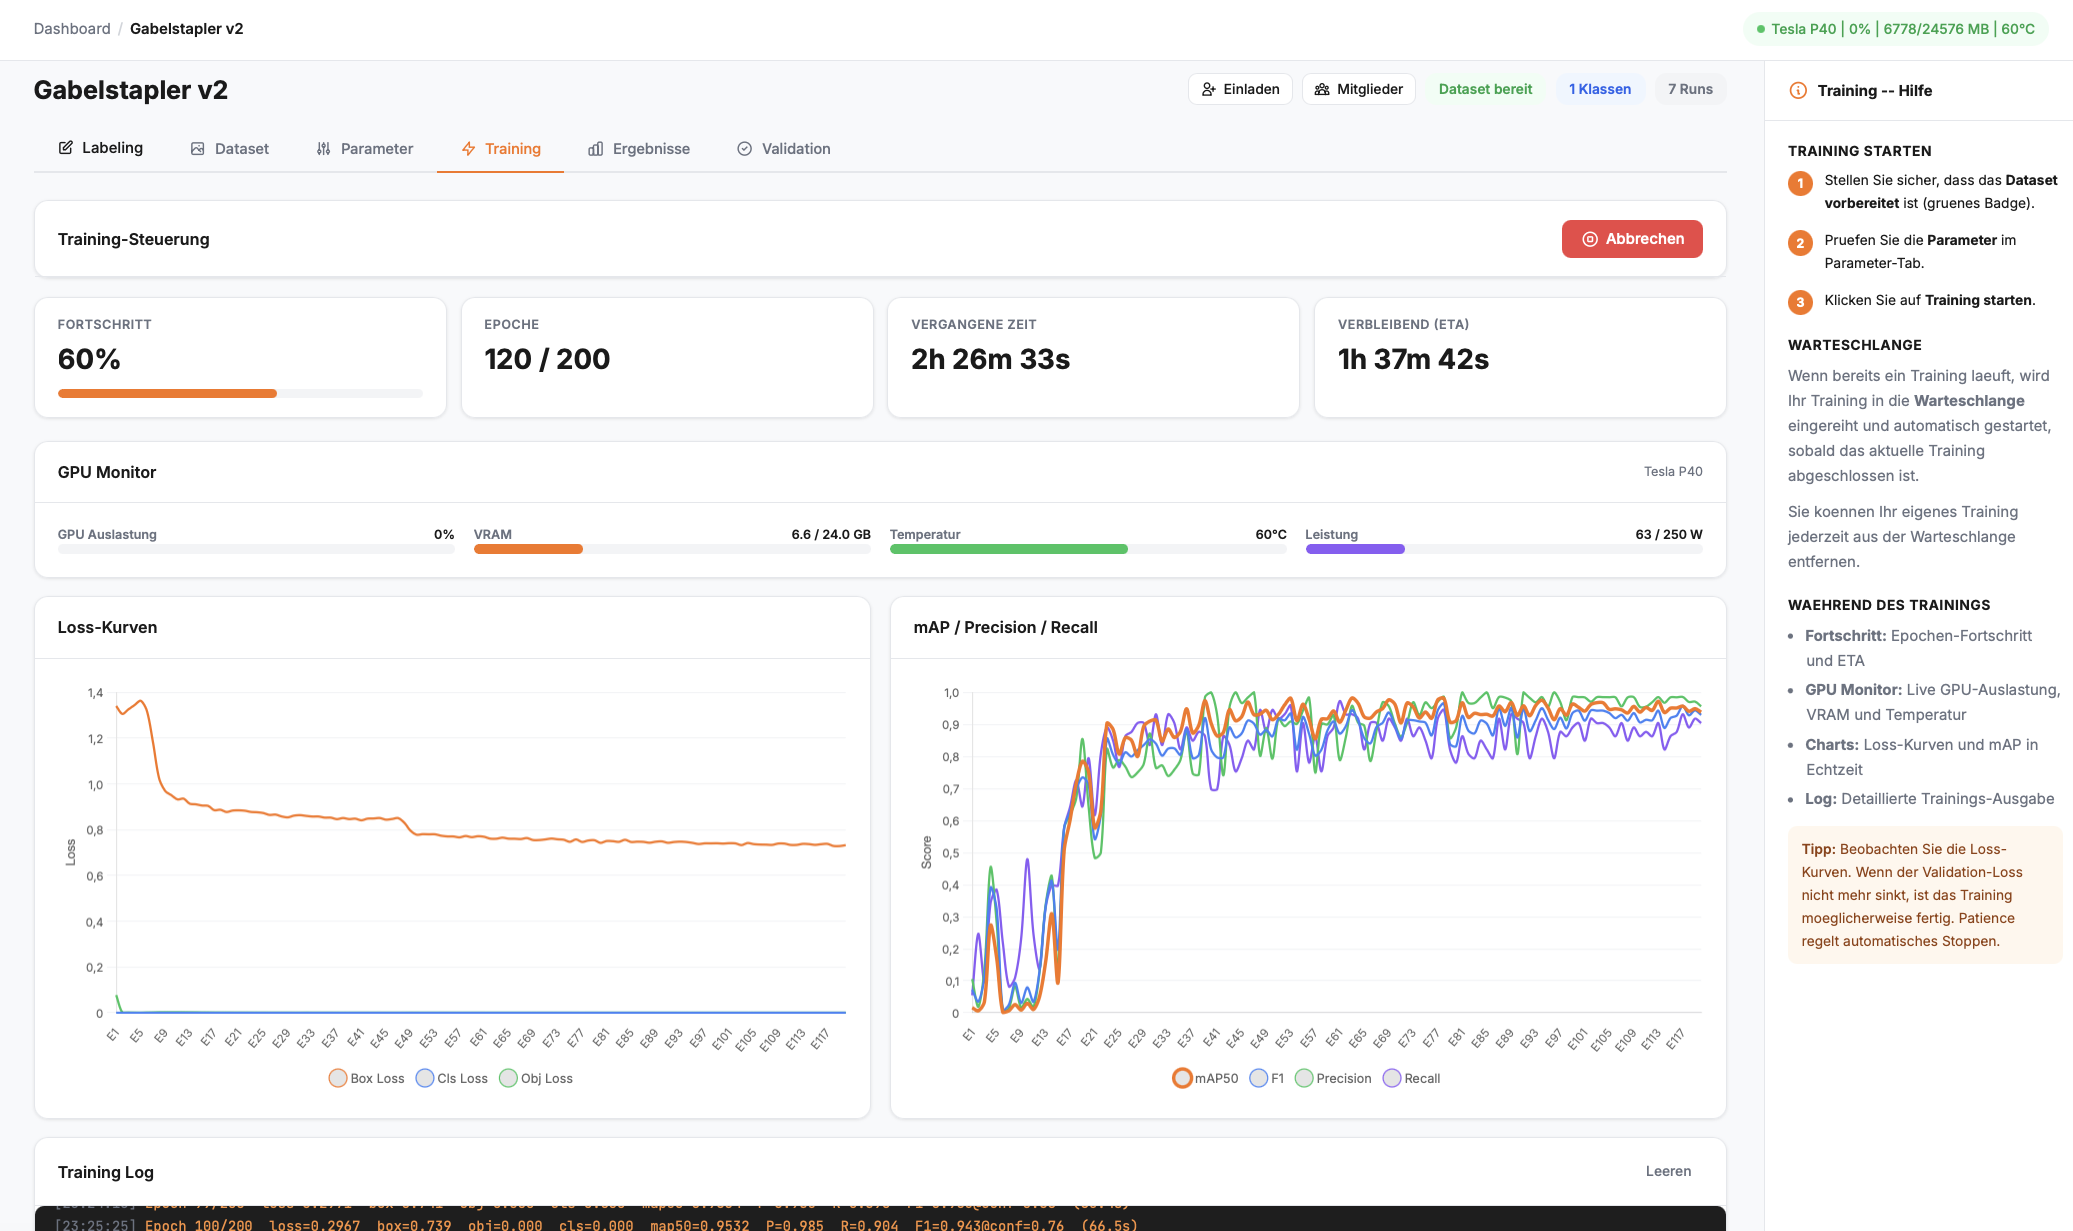Click the Validation checkmark circle icon
2073x1231 pixels.
tap(745, 149)
